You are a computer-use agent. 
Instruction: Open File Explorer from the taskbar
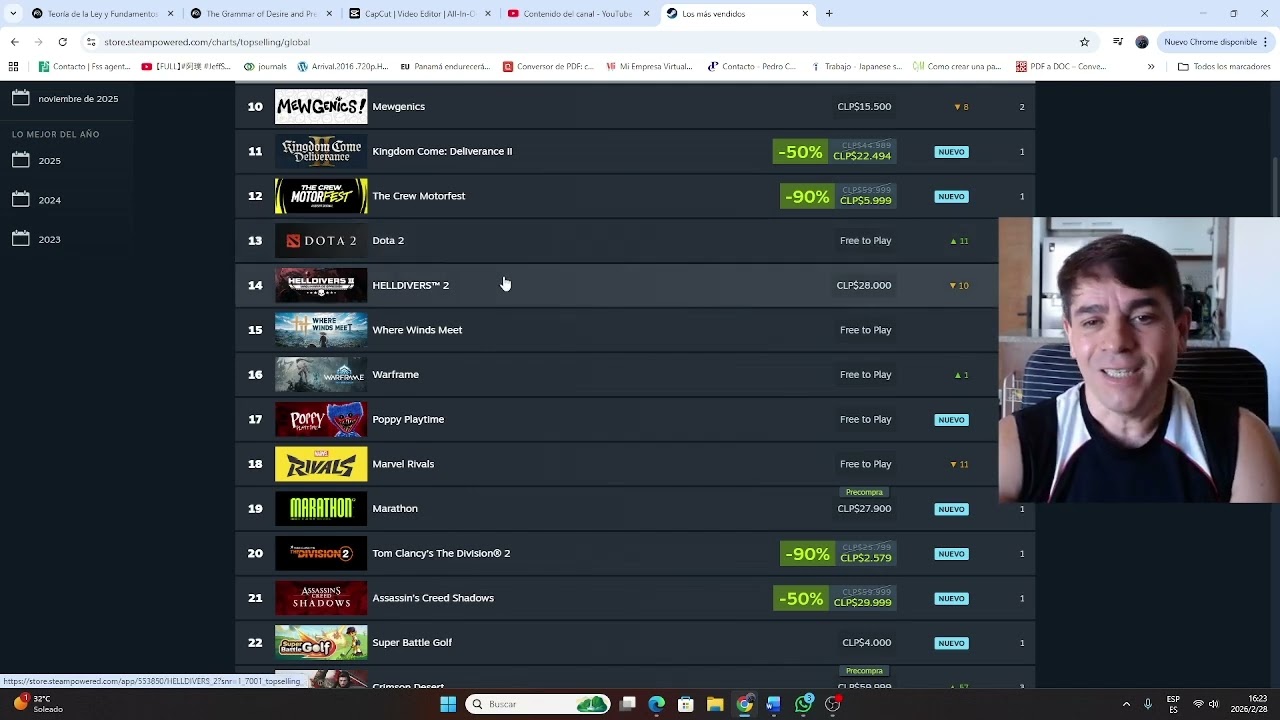[x=715, y=704]
